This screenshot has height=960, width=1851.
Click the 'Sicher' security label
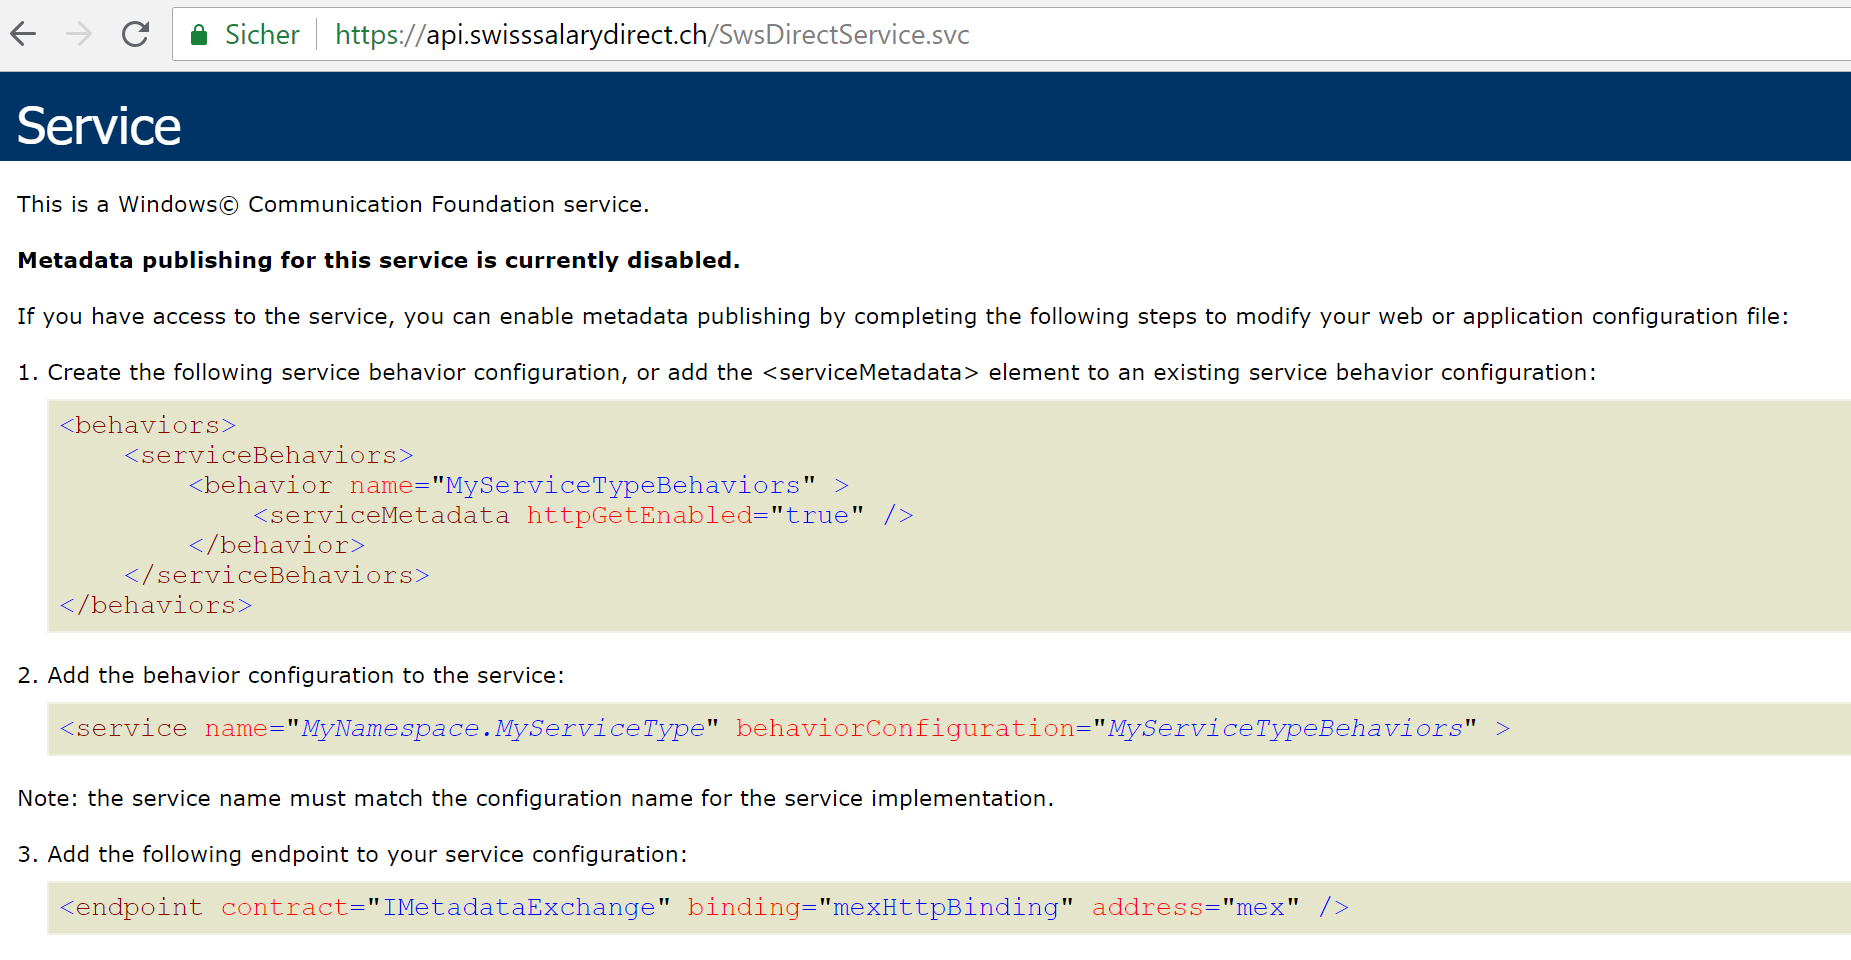click(x=262, y=35)
